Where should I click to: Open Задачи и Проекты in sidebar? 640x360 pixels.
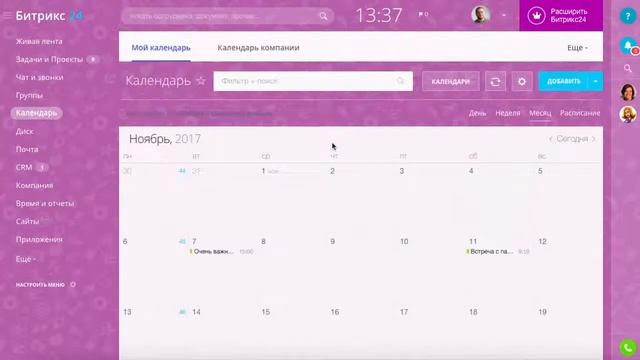coord(49,59)
